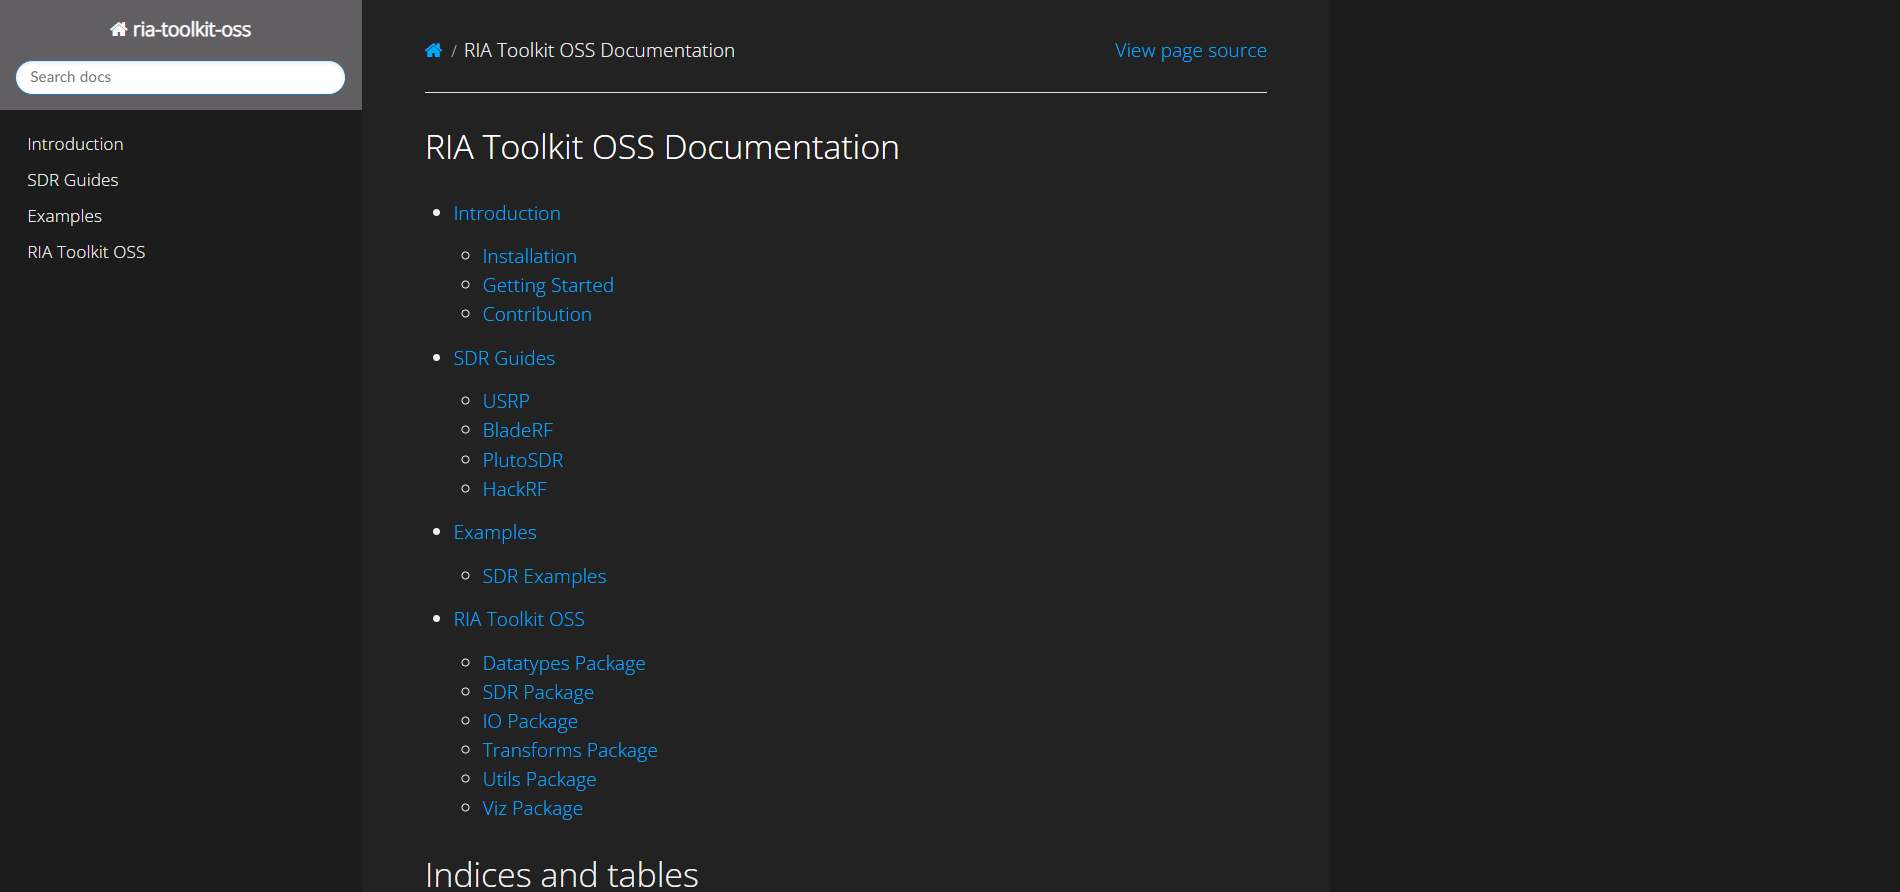
Task: Open the Datatypes Package reference
Action: click(563, 663)
